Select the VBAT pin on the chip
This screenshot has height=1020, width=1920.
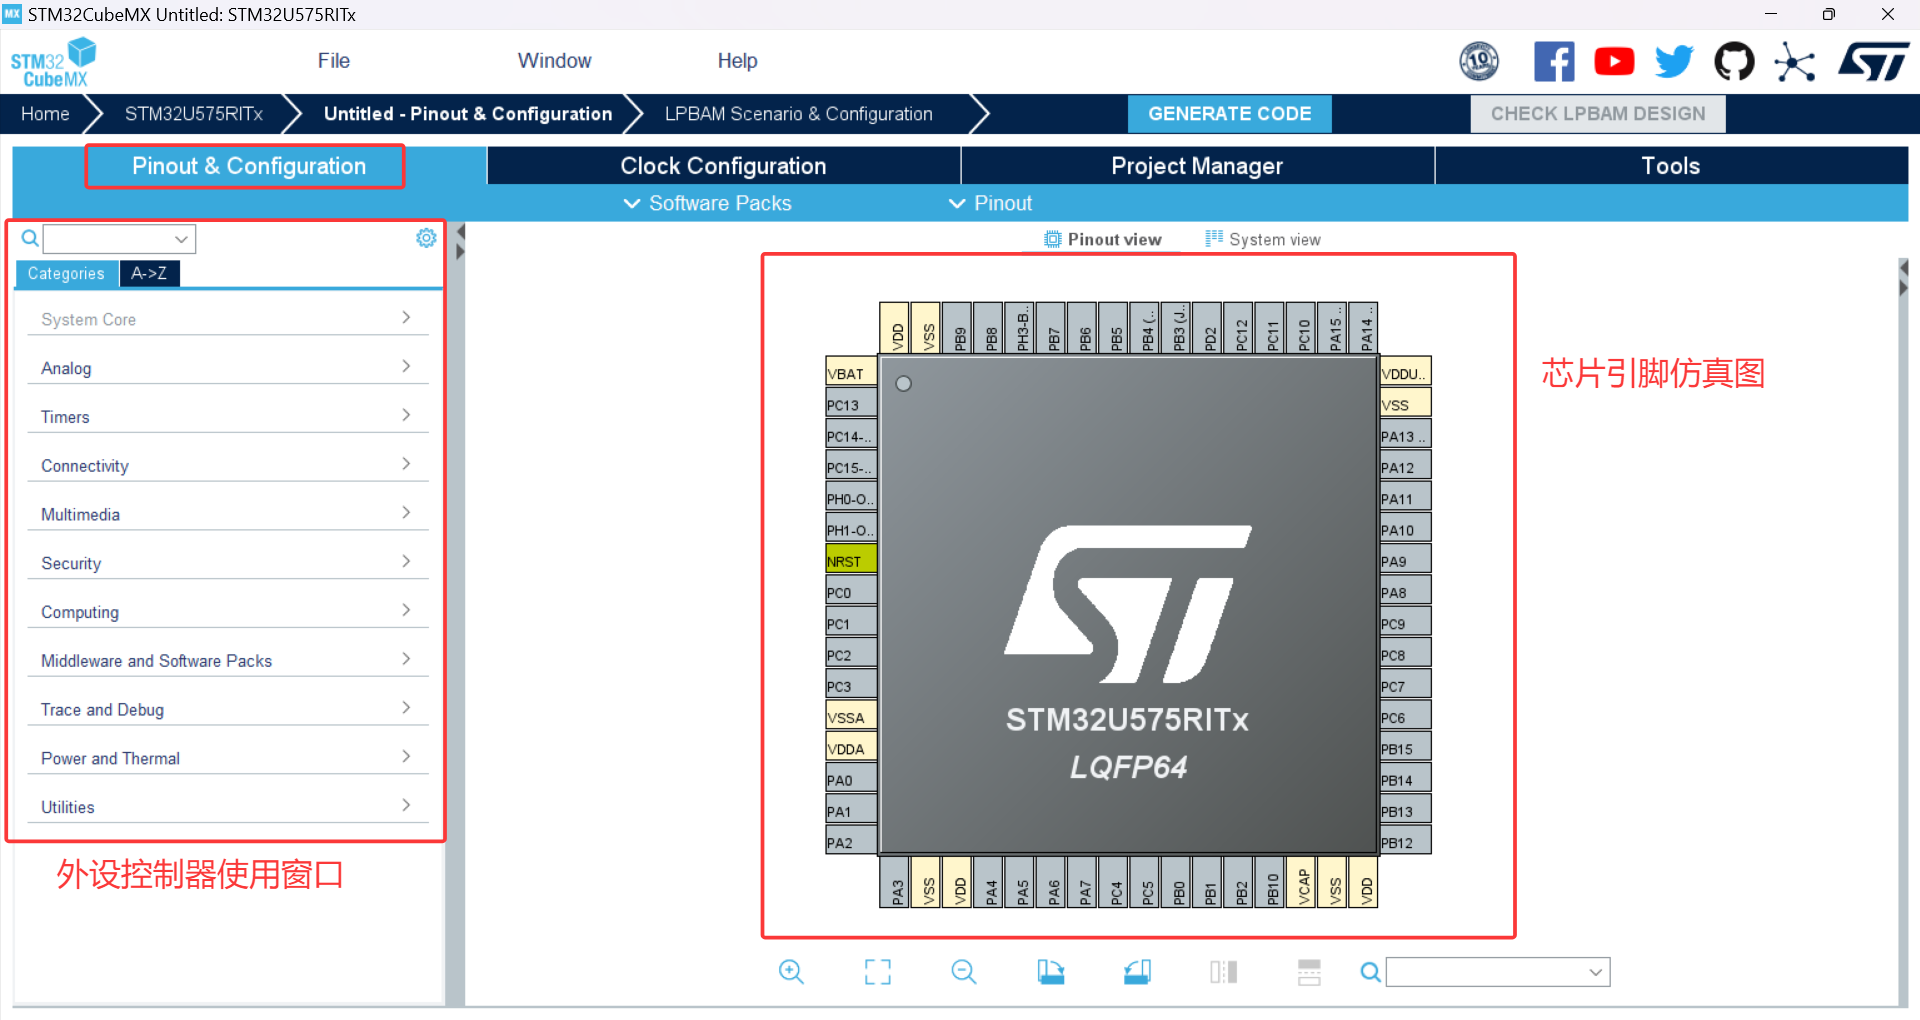[851, 373]
